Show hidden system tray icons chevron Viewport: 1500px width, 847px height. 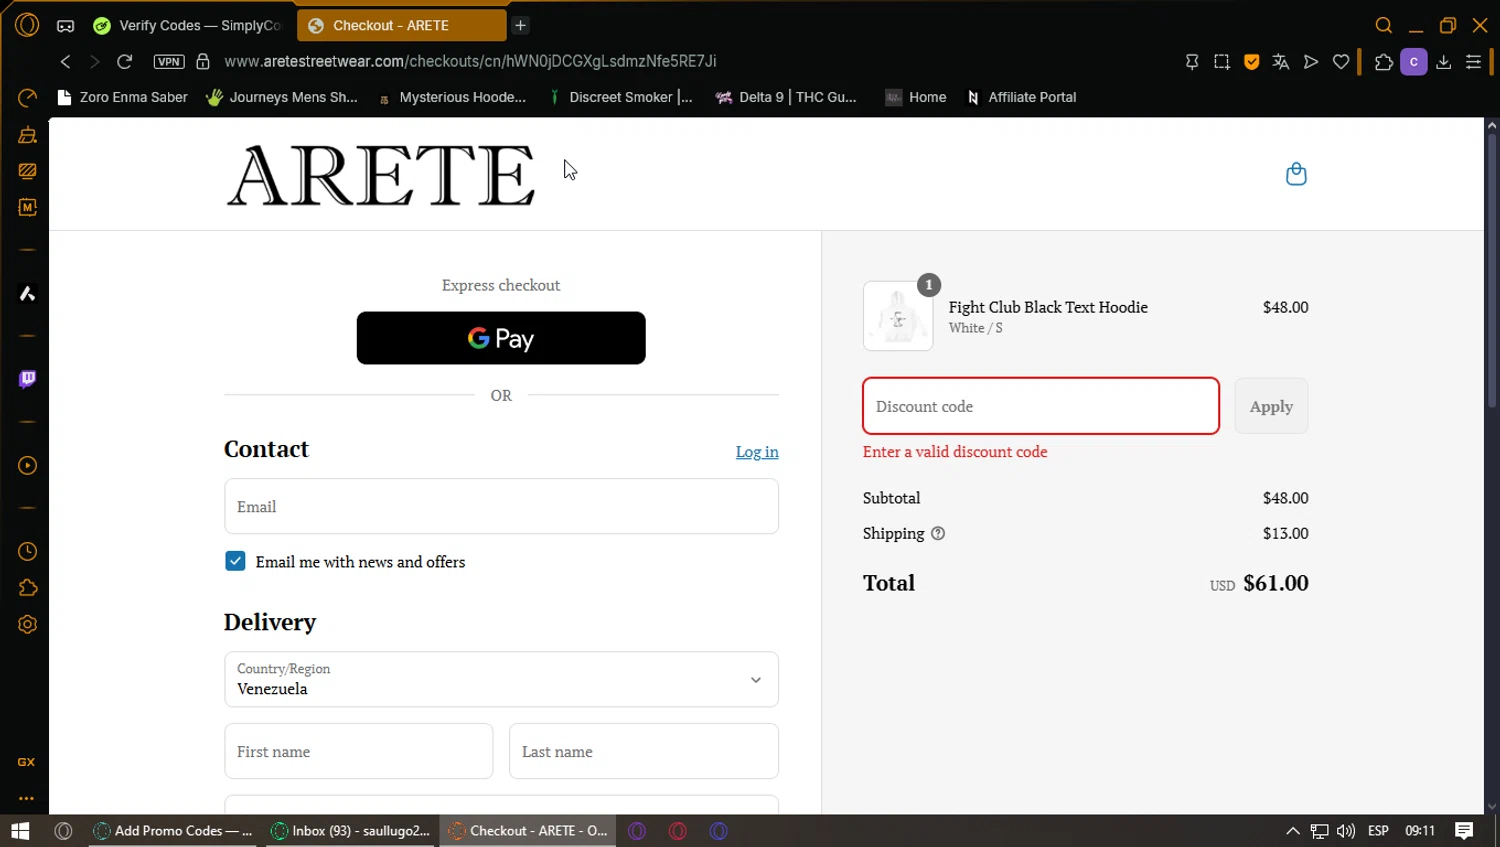tap(1293, 831)
